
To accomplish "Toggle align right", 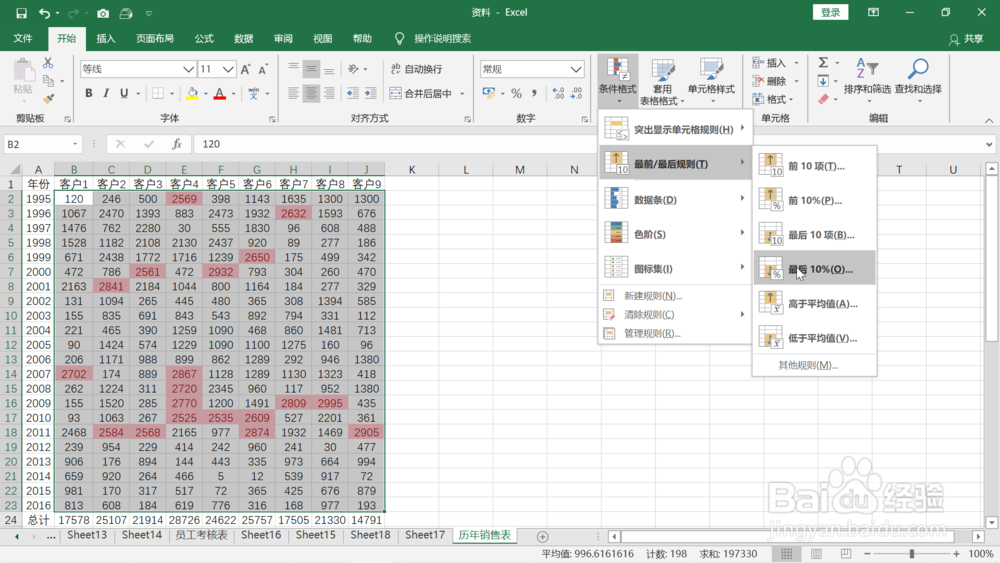I will [329, 94].
